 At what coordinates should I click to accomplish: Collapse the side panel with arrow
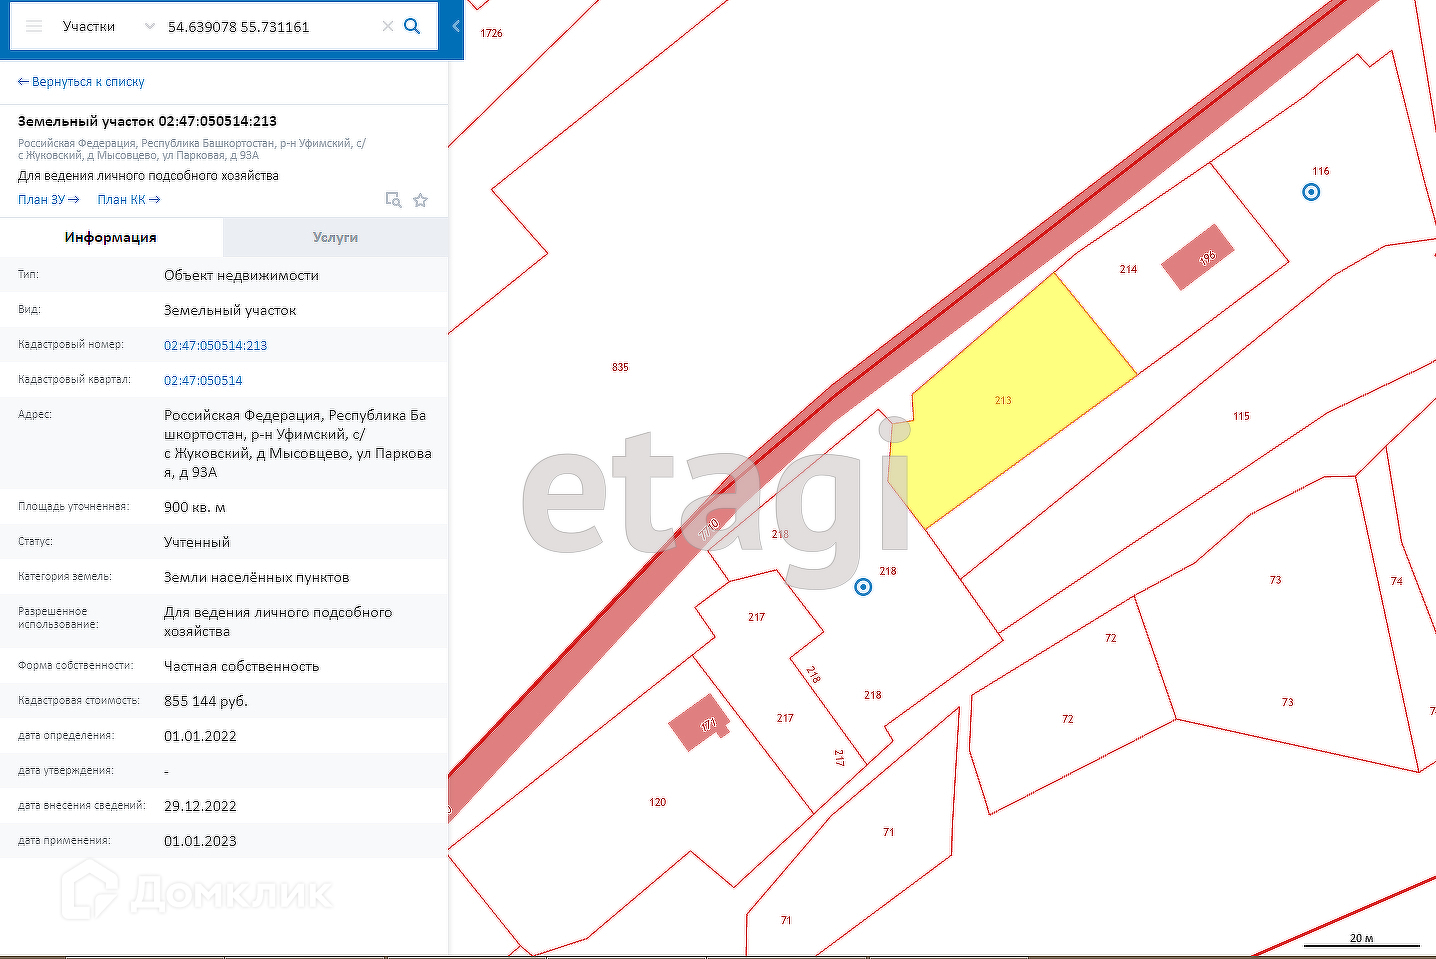click(456, 26)
